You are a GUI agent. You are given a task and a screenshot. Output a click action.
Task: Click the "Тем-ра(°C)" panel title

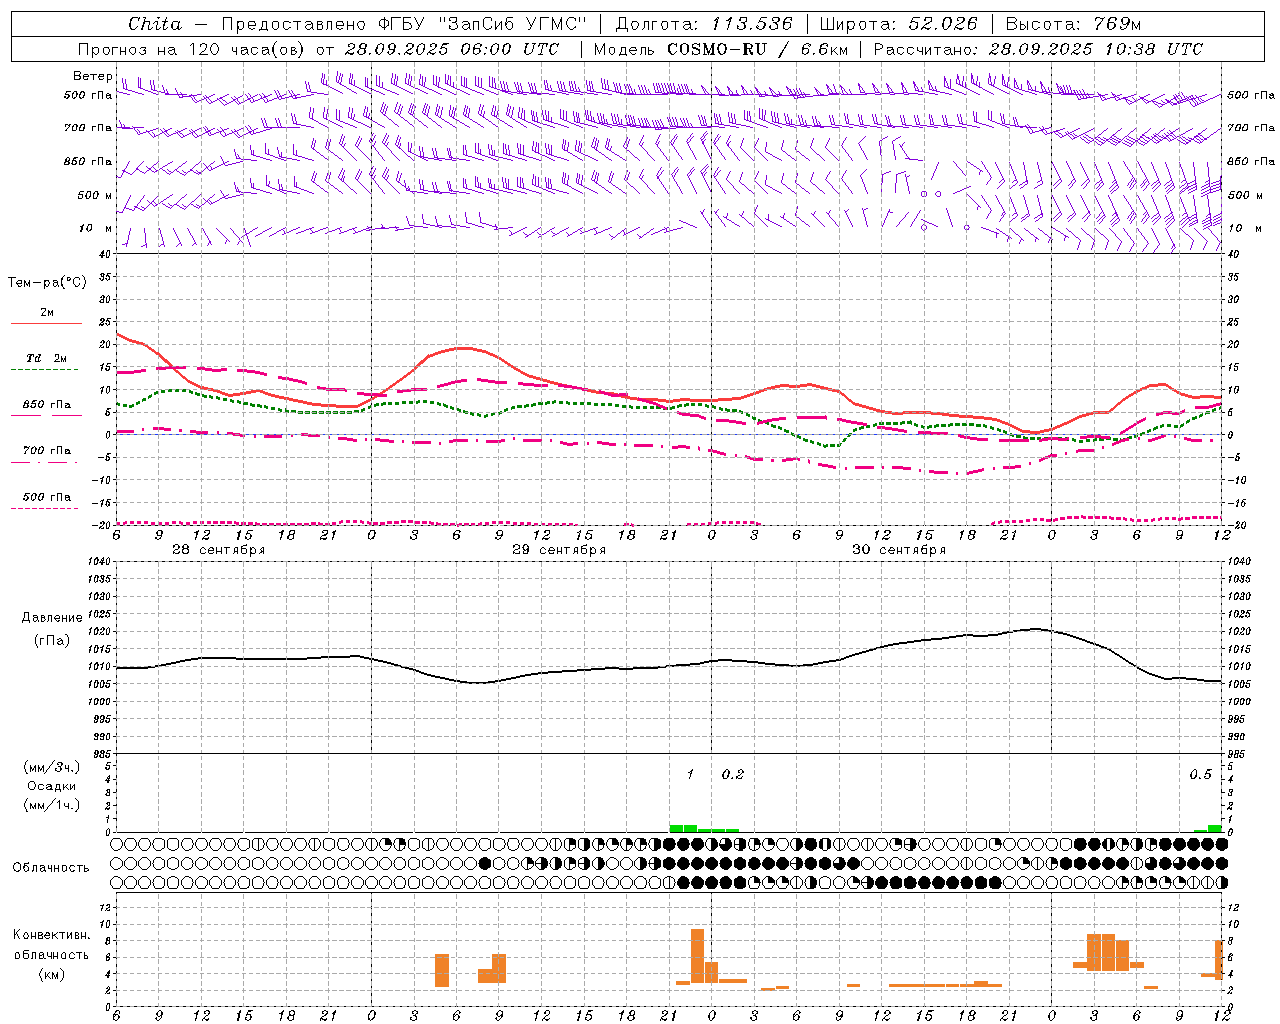[x=47, y=283]
